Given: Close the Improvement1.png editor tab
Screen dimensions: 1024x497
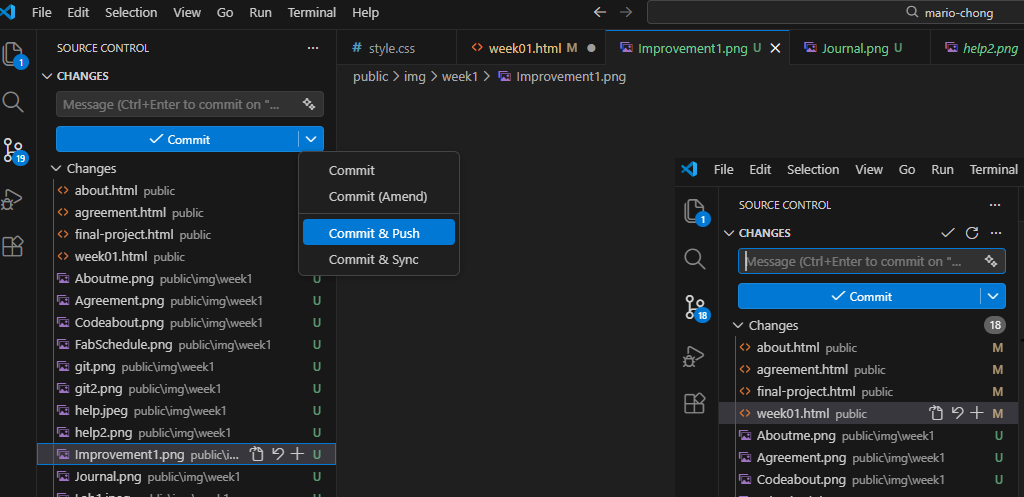Looking at the screenshot, I should click(x=775, y=47).
